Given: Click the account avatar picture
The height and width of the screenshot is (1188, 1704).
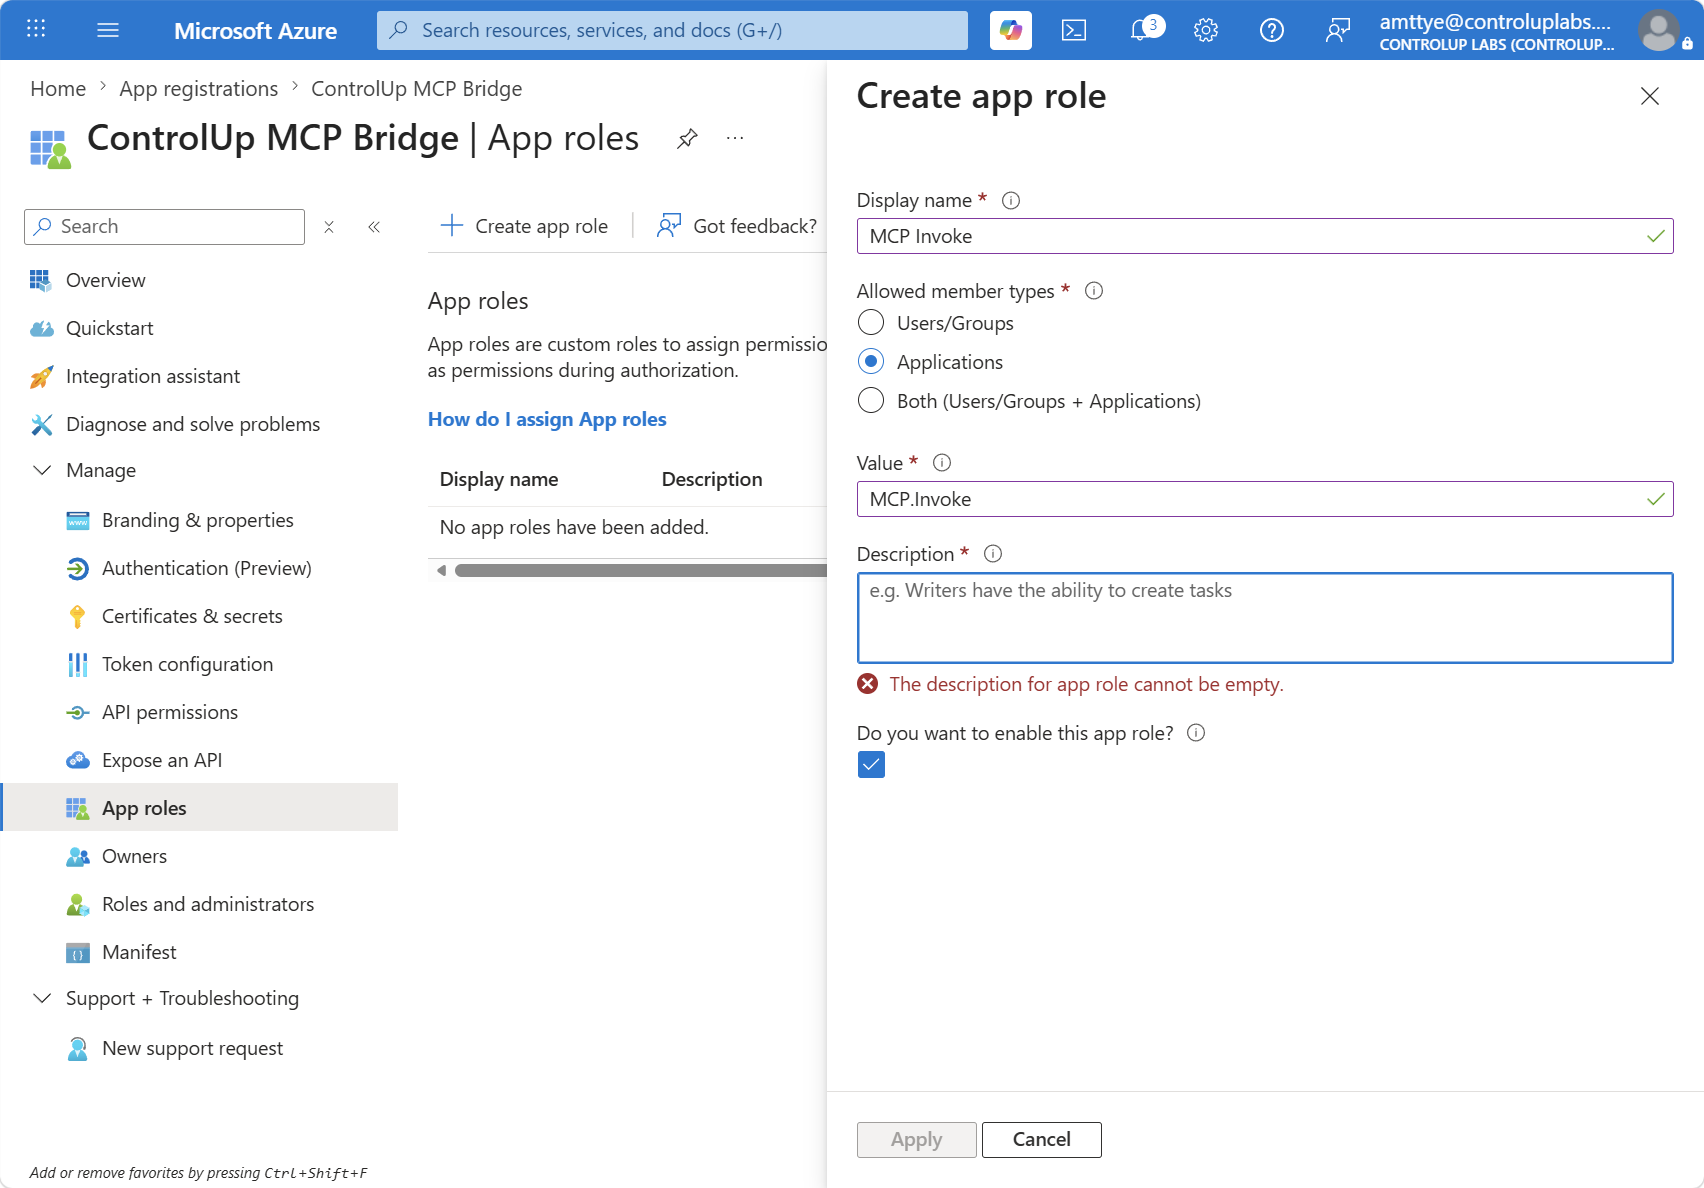Looking at the screenshot, I should (1659, 30).
